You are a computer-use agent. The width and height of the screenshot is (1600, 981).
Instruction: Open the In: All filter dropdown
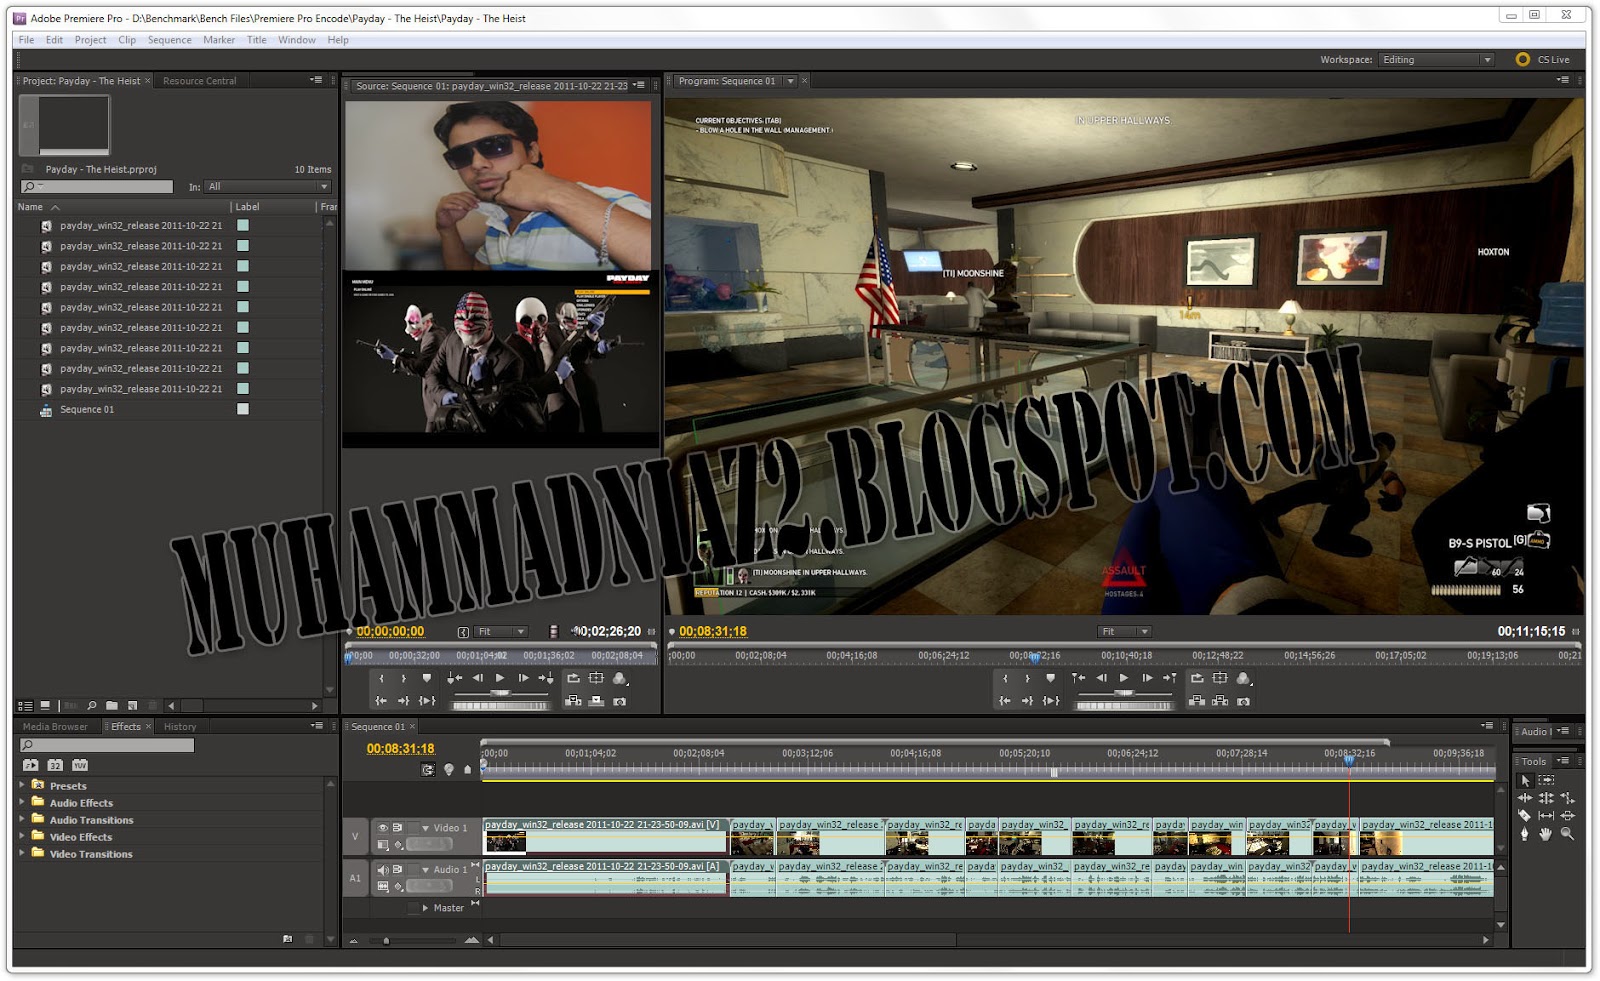(267, 187)
